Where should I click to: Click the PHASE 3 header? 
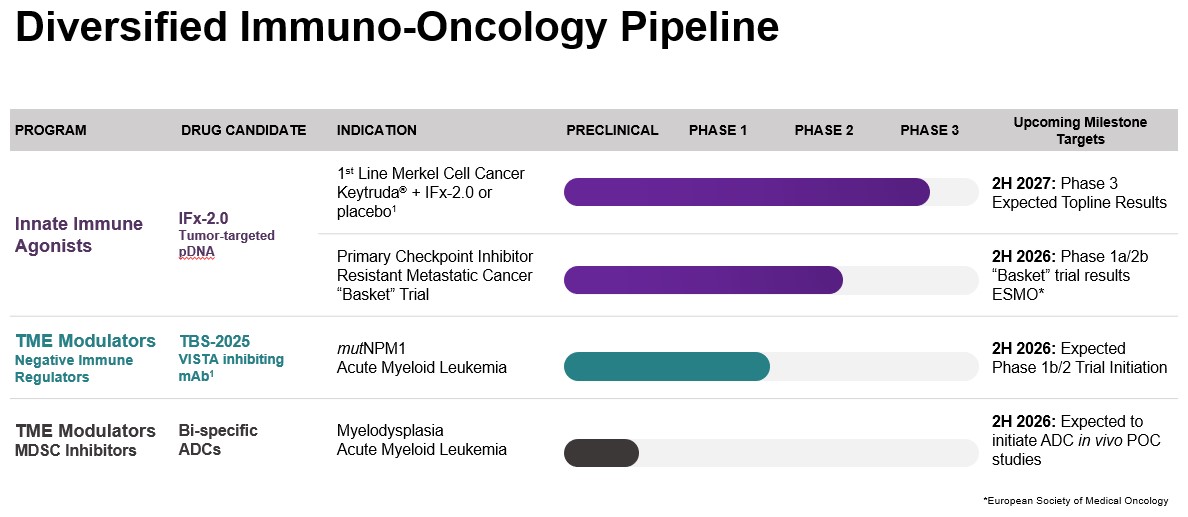click(929, 130)
